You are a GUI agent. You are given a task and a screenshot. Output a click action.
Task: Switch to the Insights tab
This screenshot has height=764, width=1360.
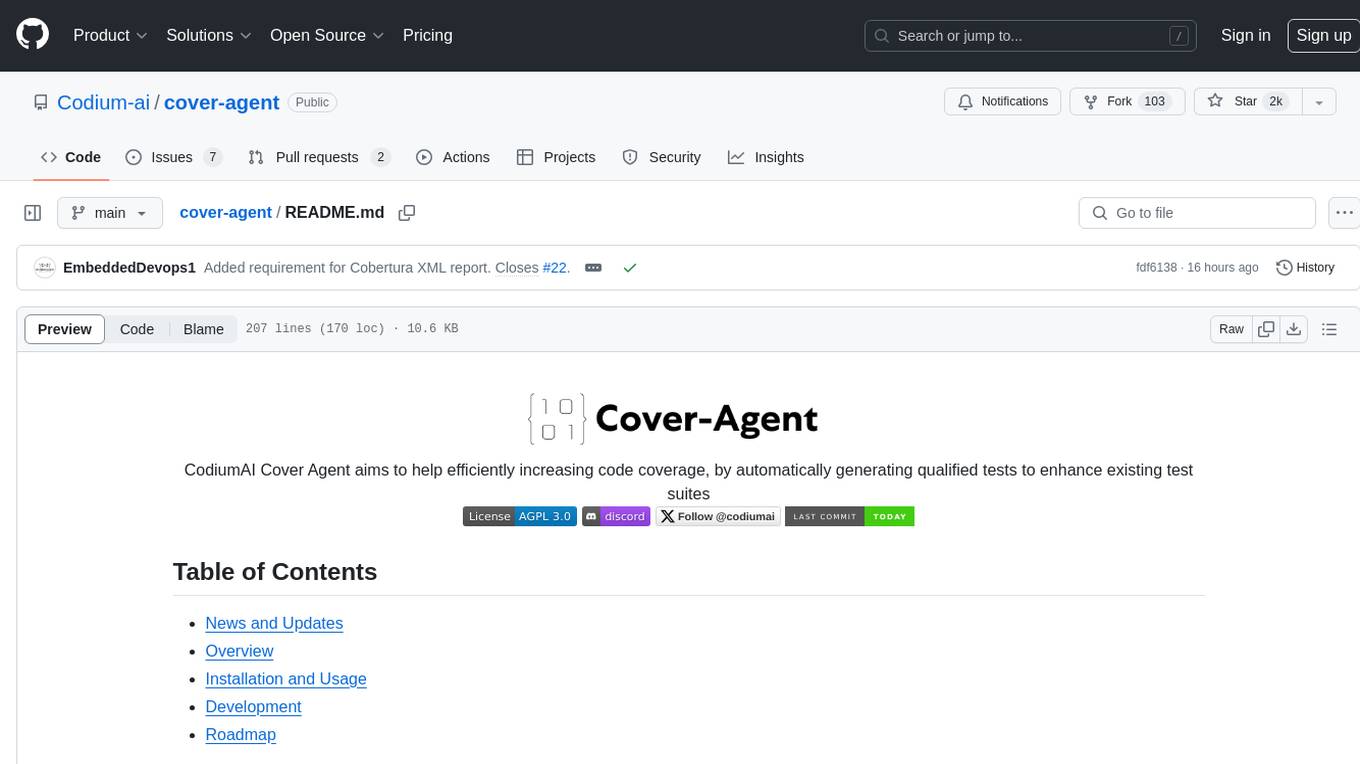click(766, 157)
